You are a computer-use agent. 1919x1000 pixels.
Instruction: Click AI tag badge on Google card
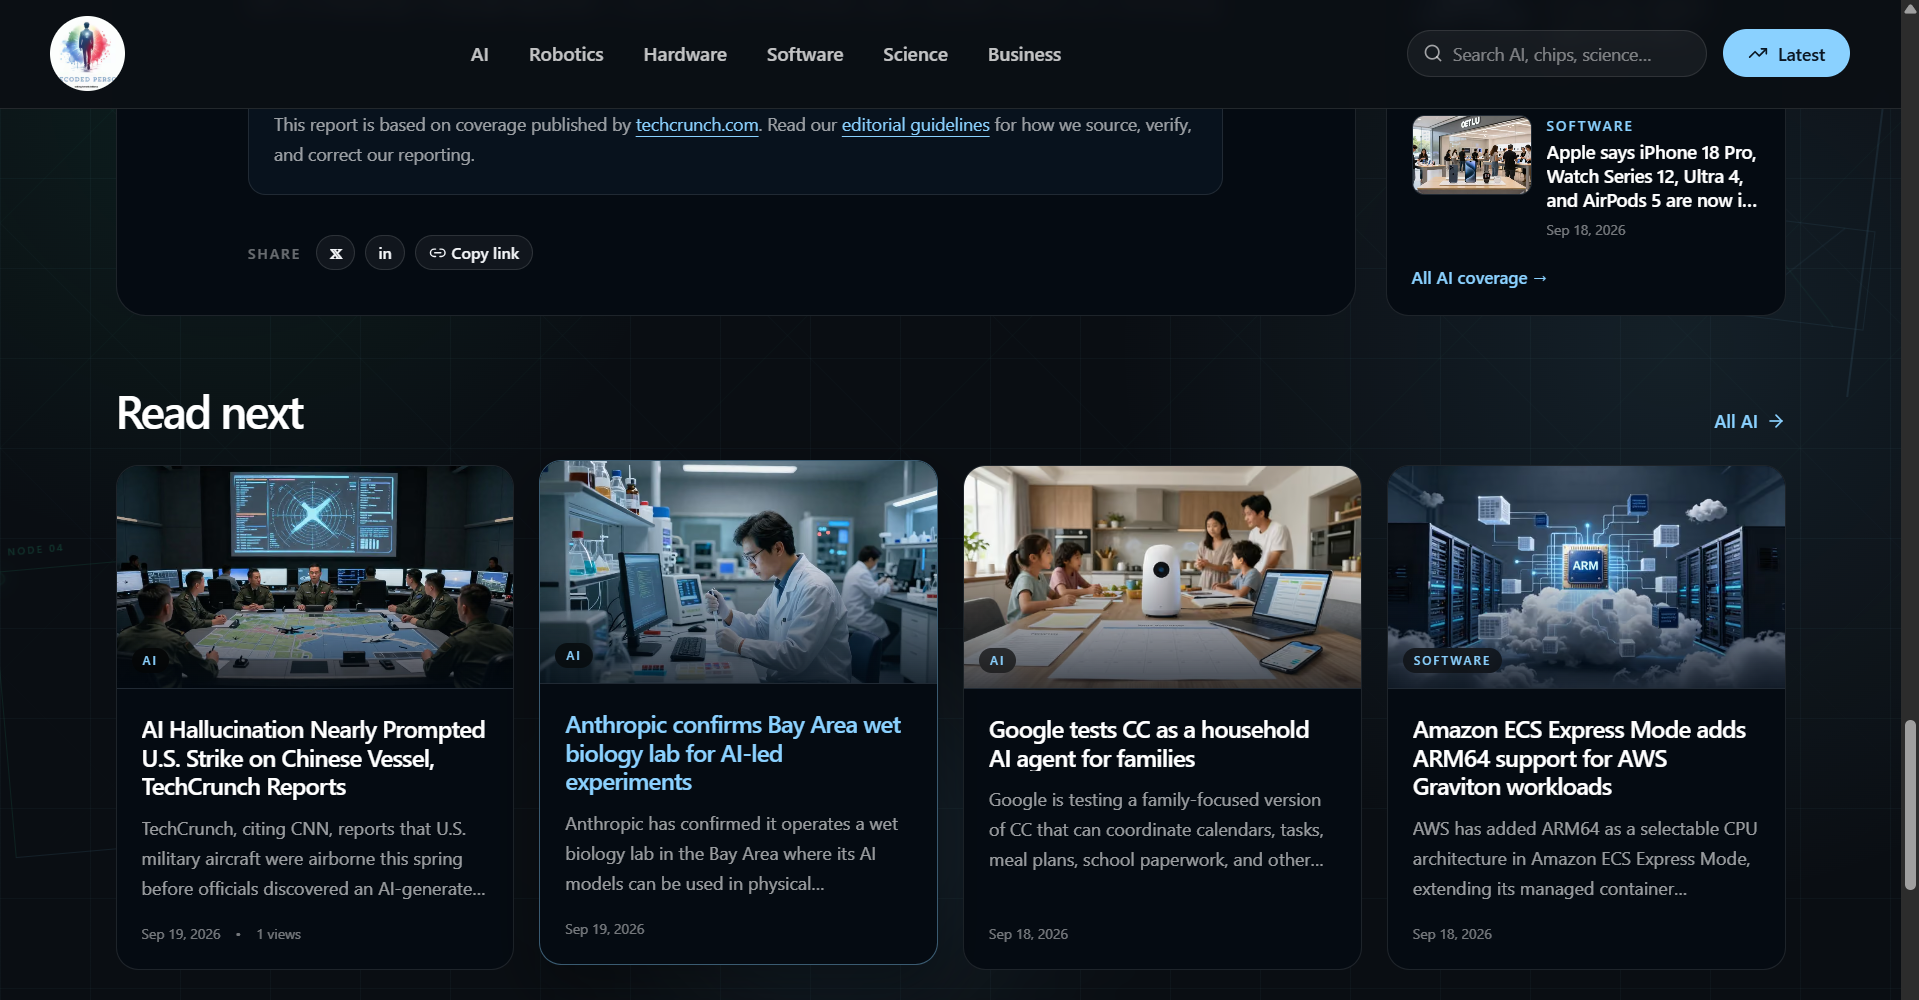[997, 661]
